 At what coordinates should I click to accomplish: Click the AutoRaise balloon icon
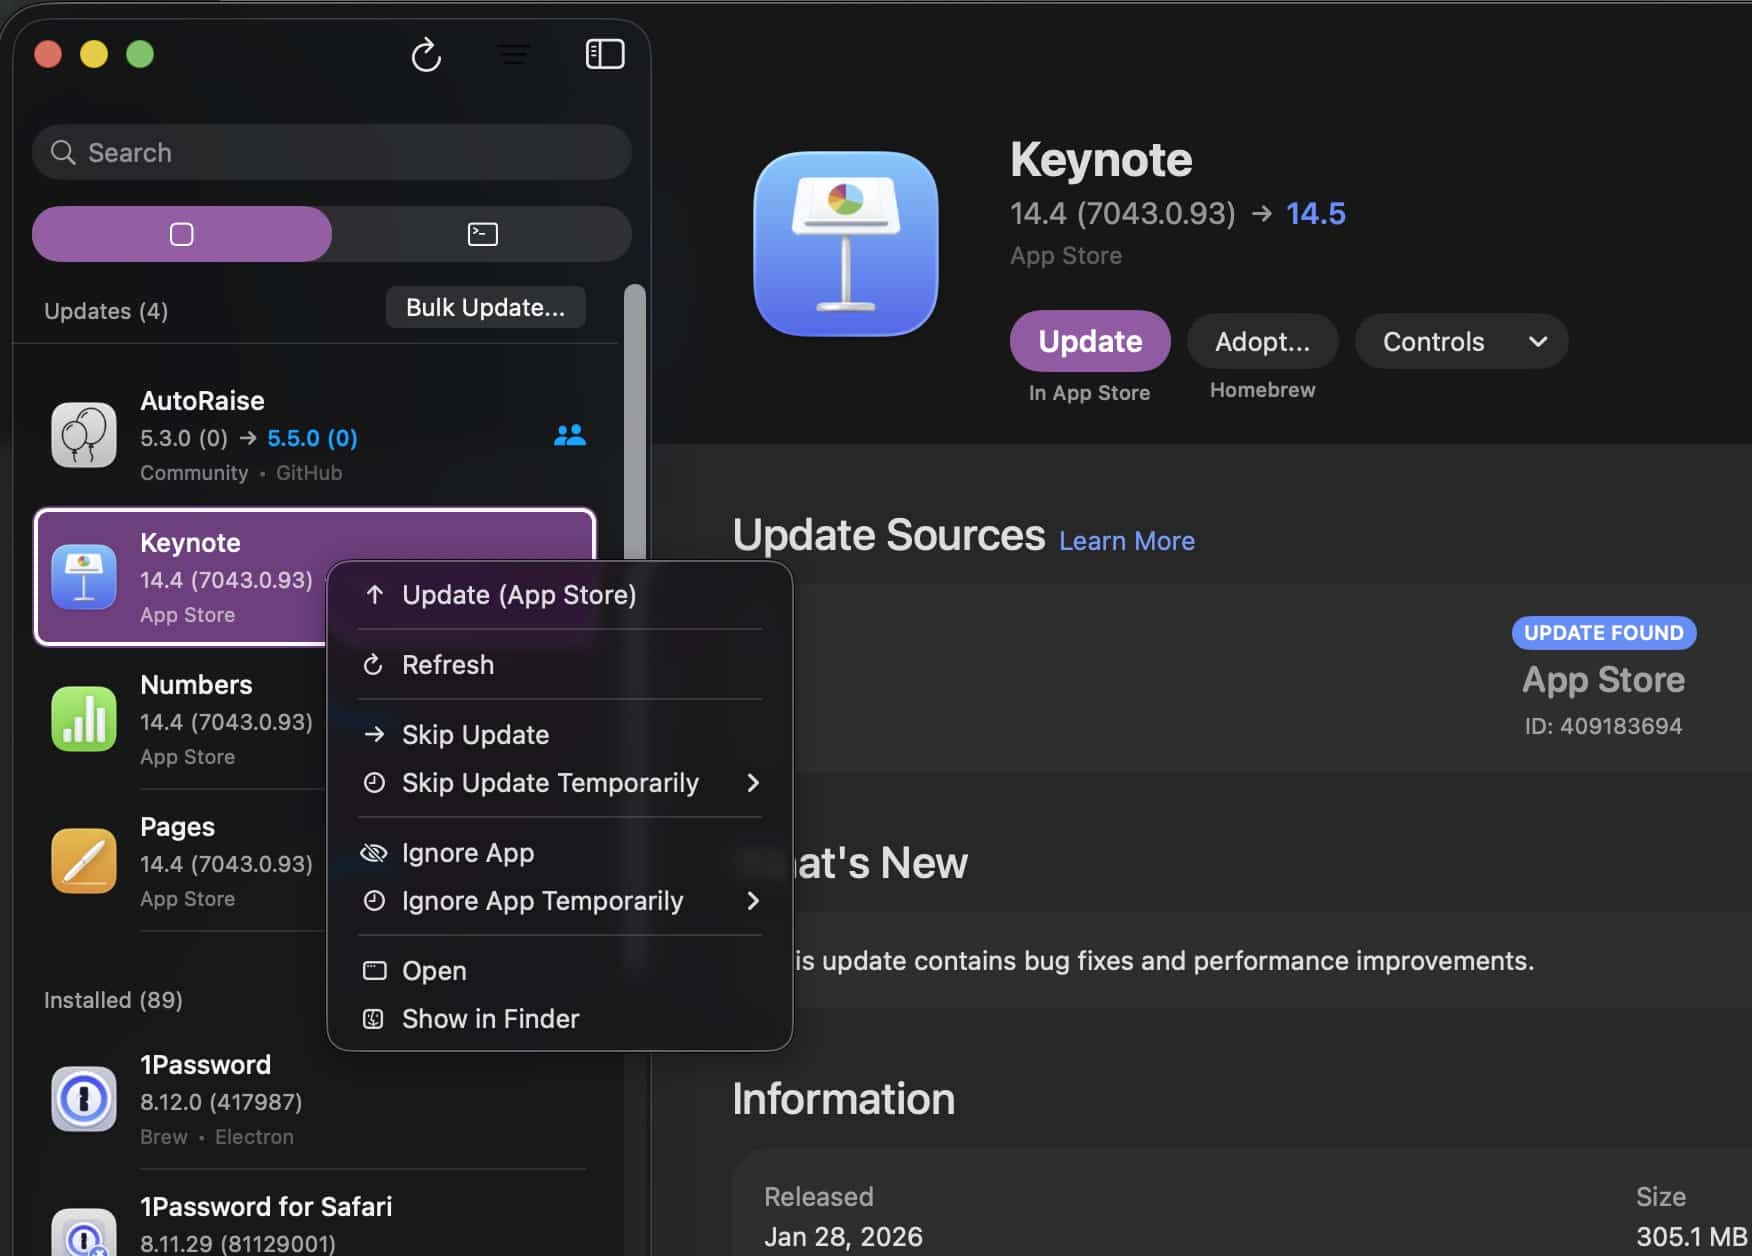point(84,435)
